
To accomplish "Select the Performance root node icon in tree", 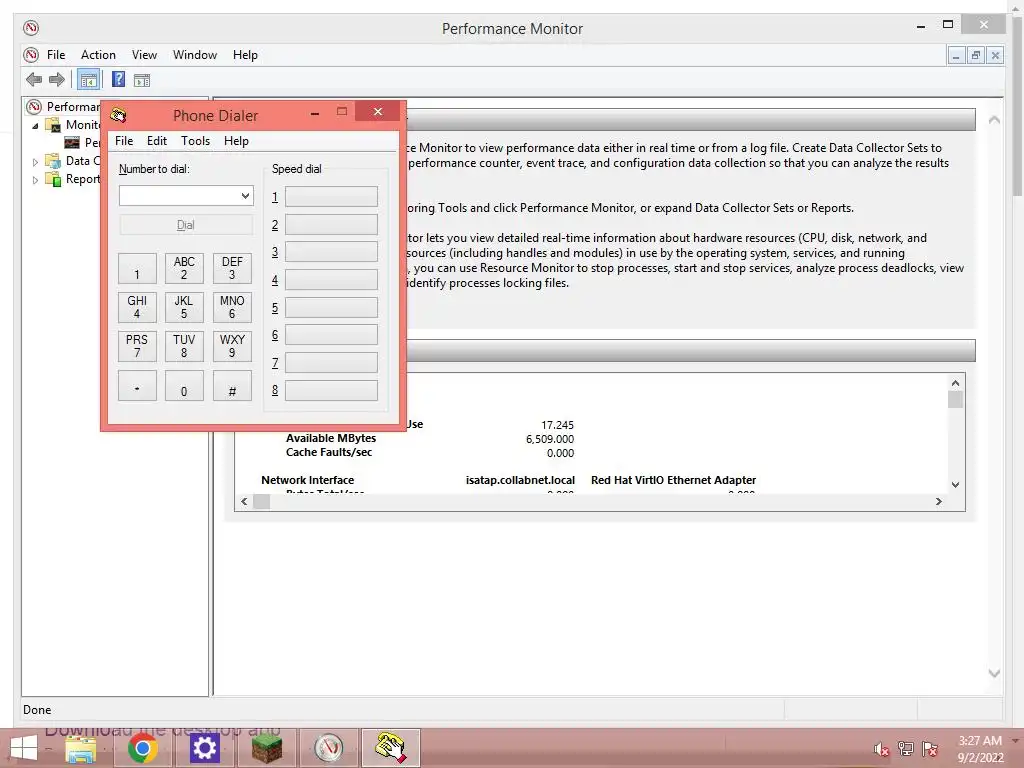I will coord(34,106).
